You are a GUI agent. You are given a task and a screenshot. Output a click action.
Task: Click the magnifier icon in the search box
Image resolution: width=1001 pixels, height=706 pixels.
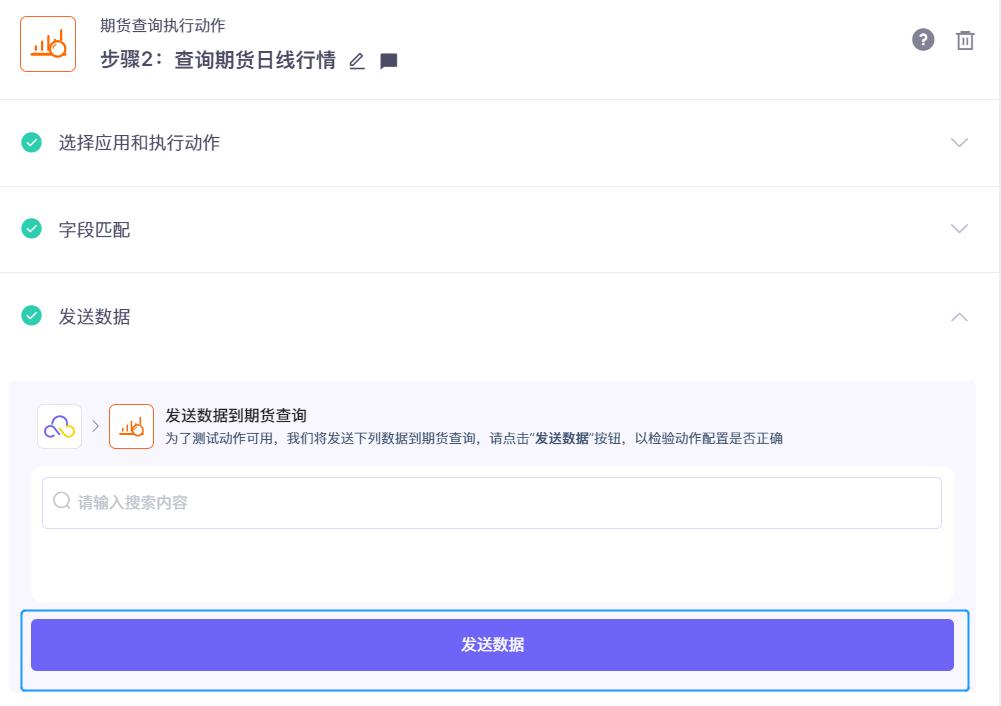tap(61, 502)
